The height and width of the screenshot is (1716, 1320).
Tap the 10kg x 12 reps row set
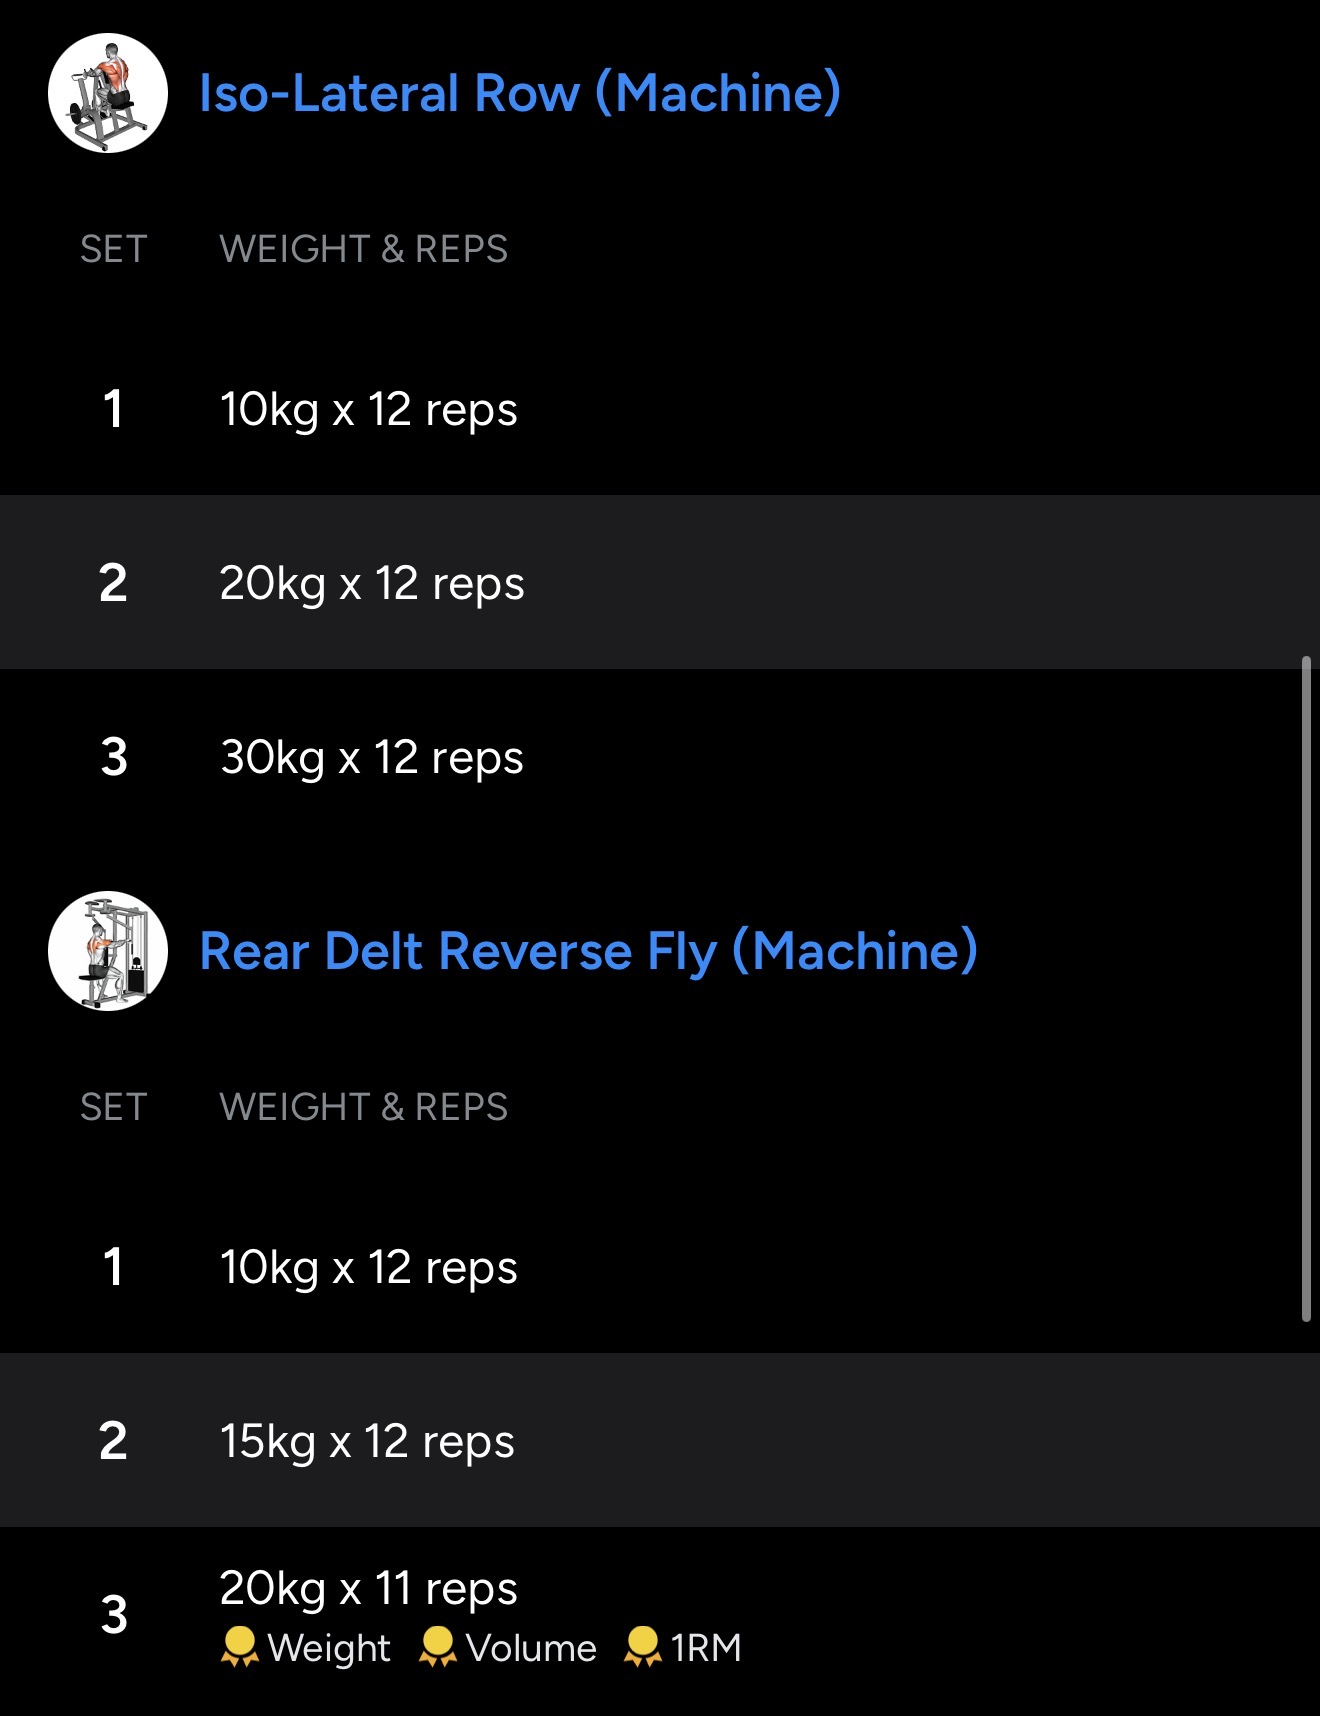[368, 409]
